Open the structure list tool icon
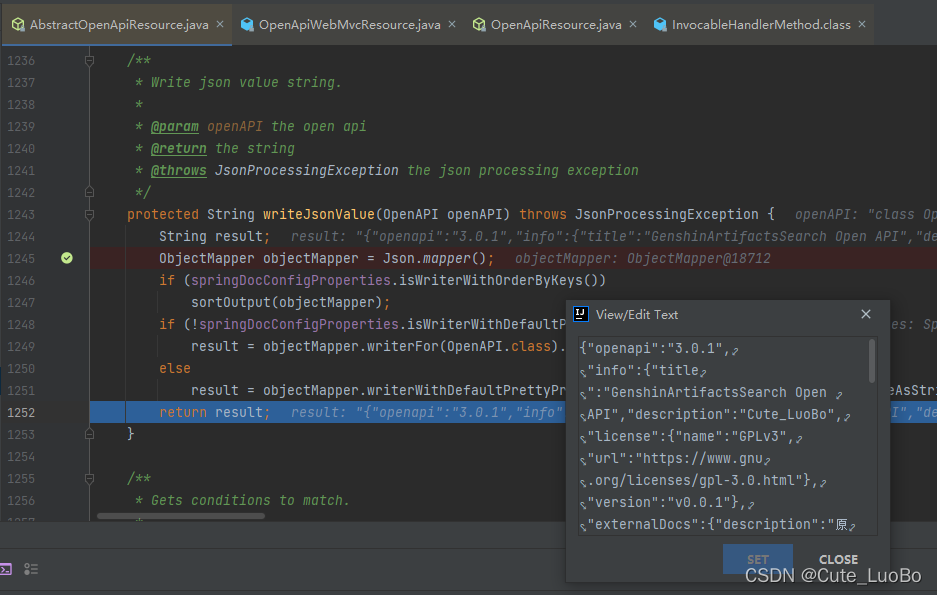Viewport: 937px width, 595px height. (x=31, y=569)
